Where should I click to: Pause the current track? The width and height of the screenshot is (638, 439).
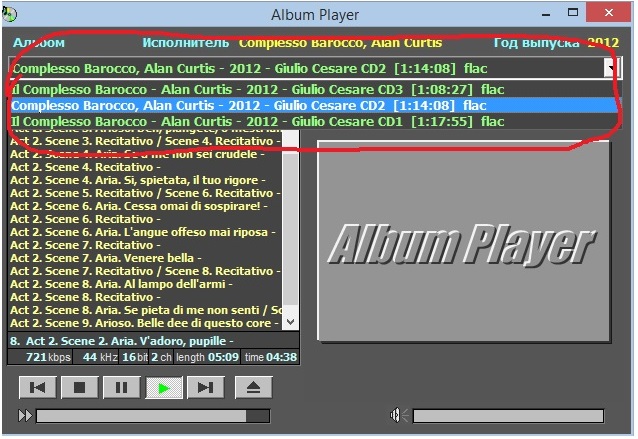coord(122,387)
